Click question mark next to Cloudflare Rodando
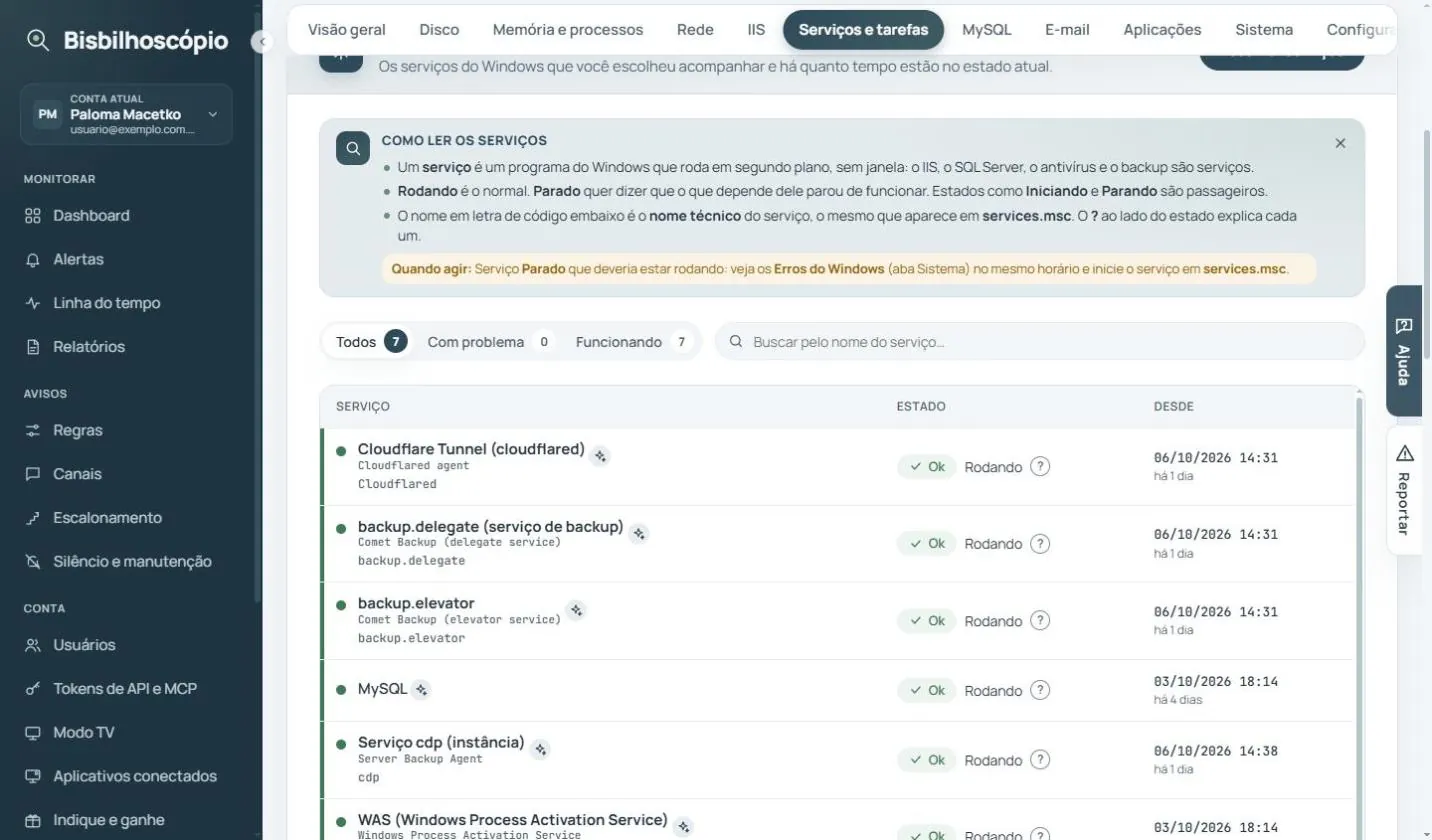1432x840 pixels. click(x=1040, y=466)
